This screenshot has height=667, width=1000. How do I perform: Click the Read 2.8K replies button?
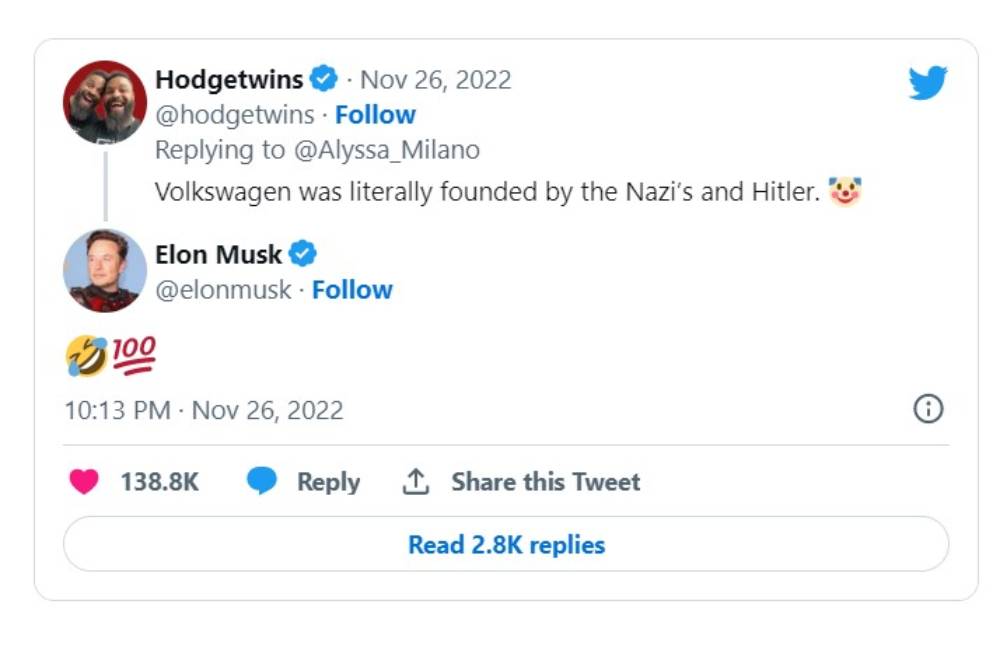506,545
